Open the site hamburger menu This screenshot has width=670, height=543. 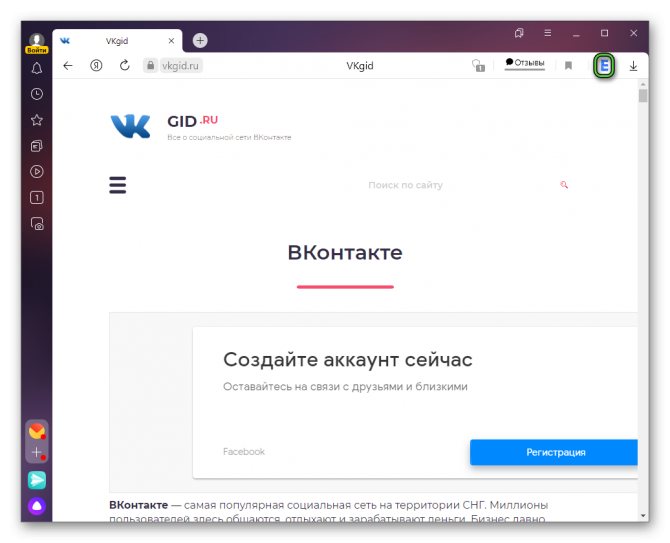click(118, 185)
